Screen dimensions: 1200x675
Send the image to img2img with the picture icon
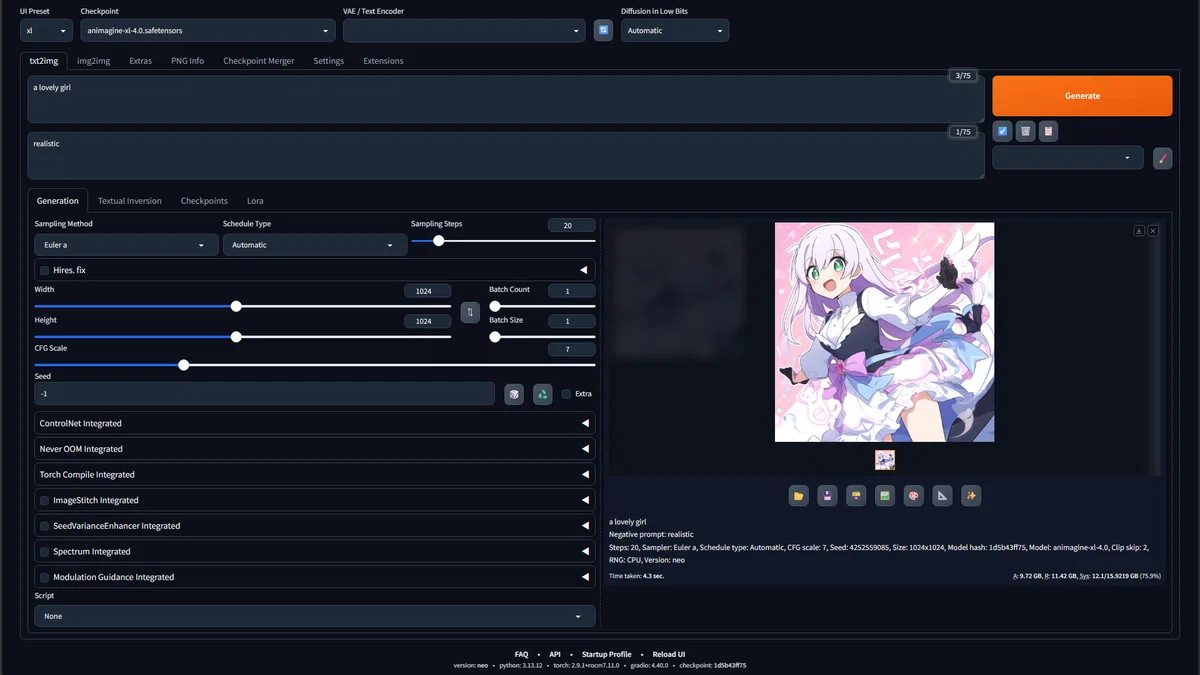(x=885, y=495)
